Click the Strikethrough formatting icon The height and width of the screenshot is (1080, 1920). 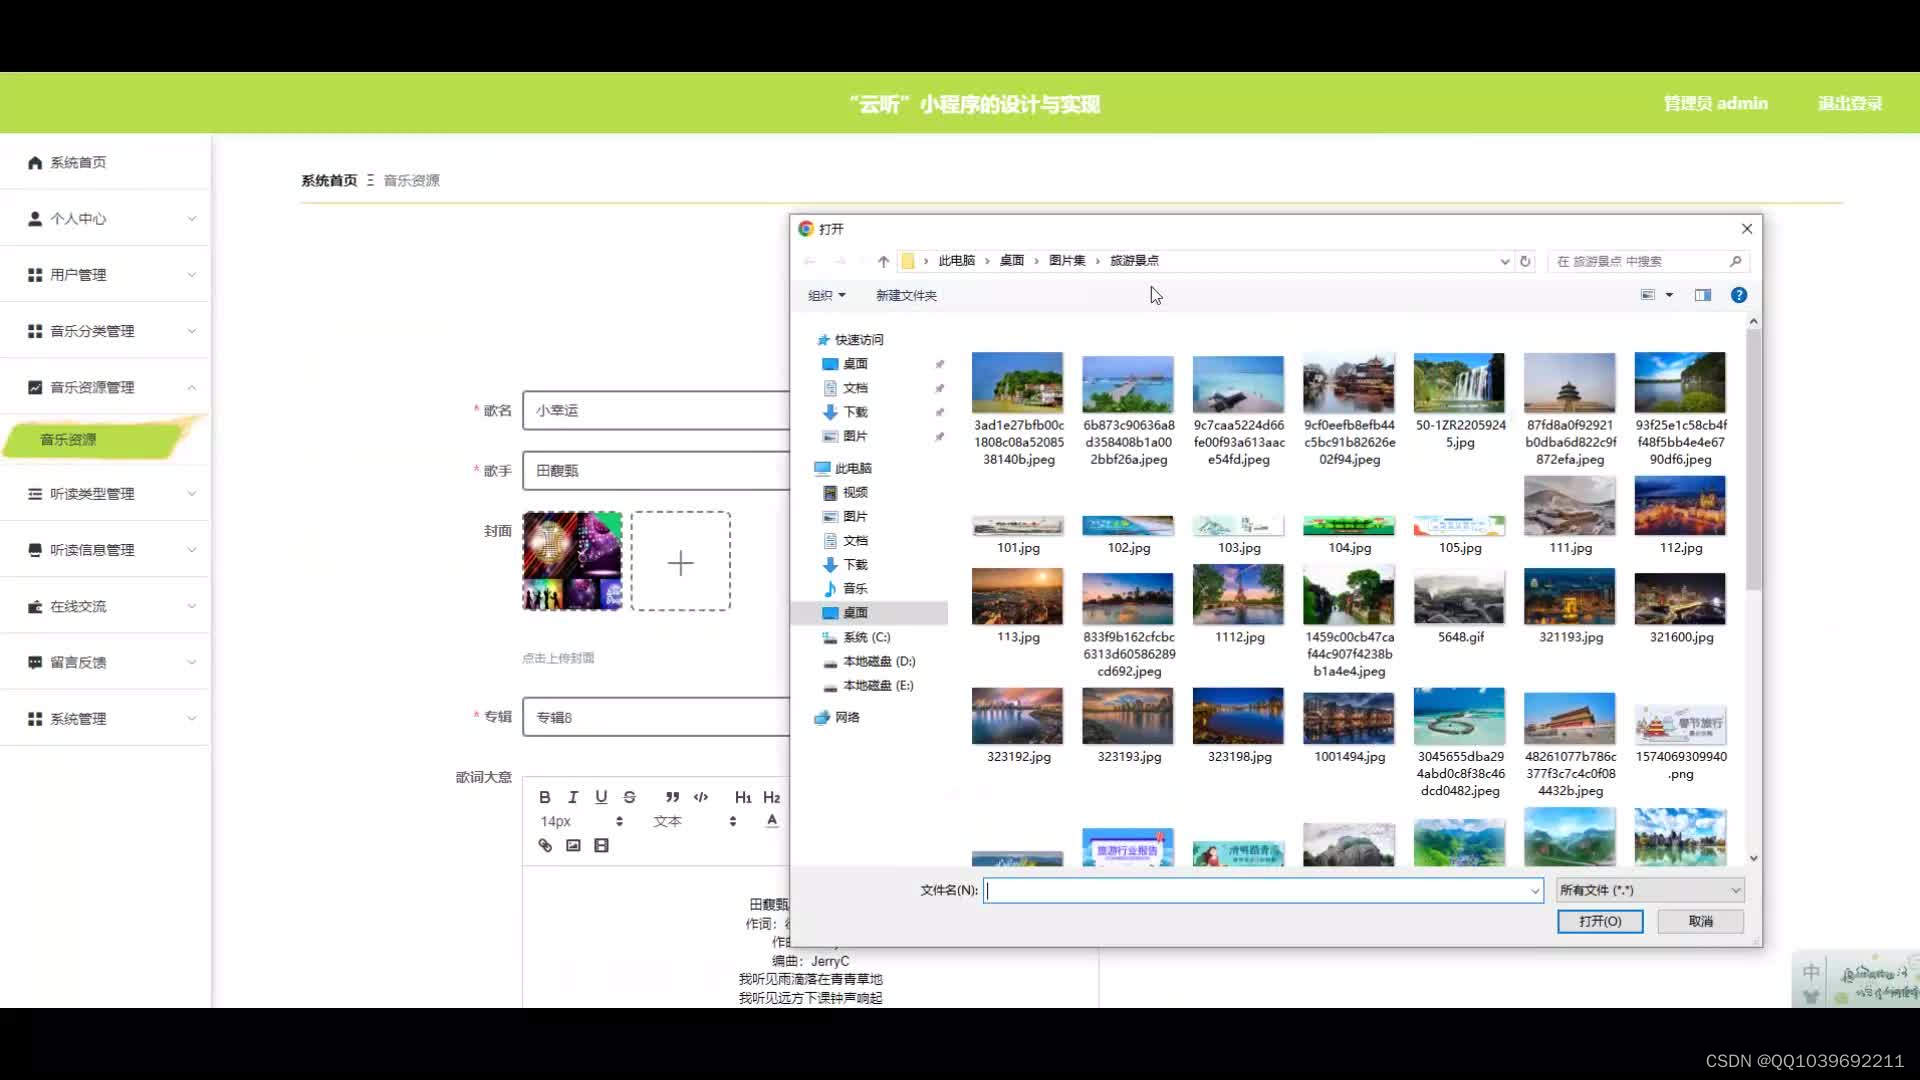630,796
